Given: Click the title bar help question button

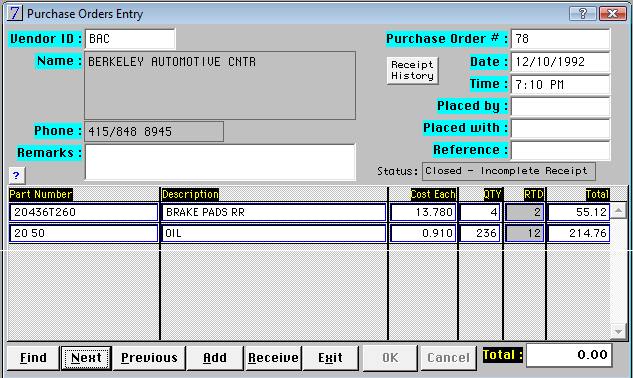Looking at the screenshot, I should click(x=583, y=14).
